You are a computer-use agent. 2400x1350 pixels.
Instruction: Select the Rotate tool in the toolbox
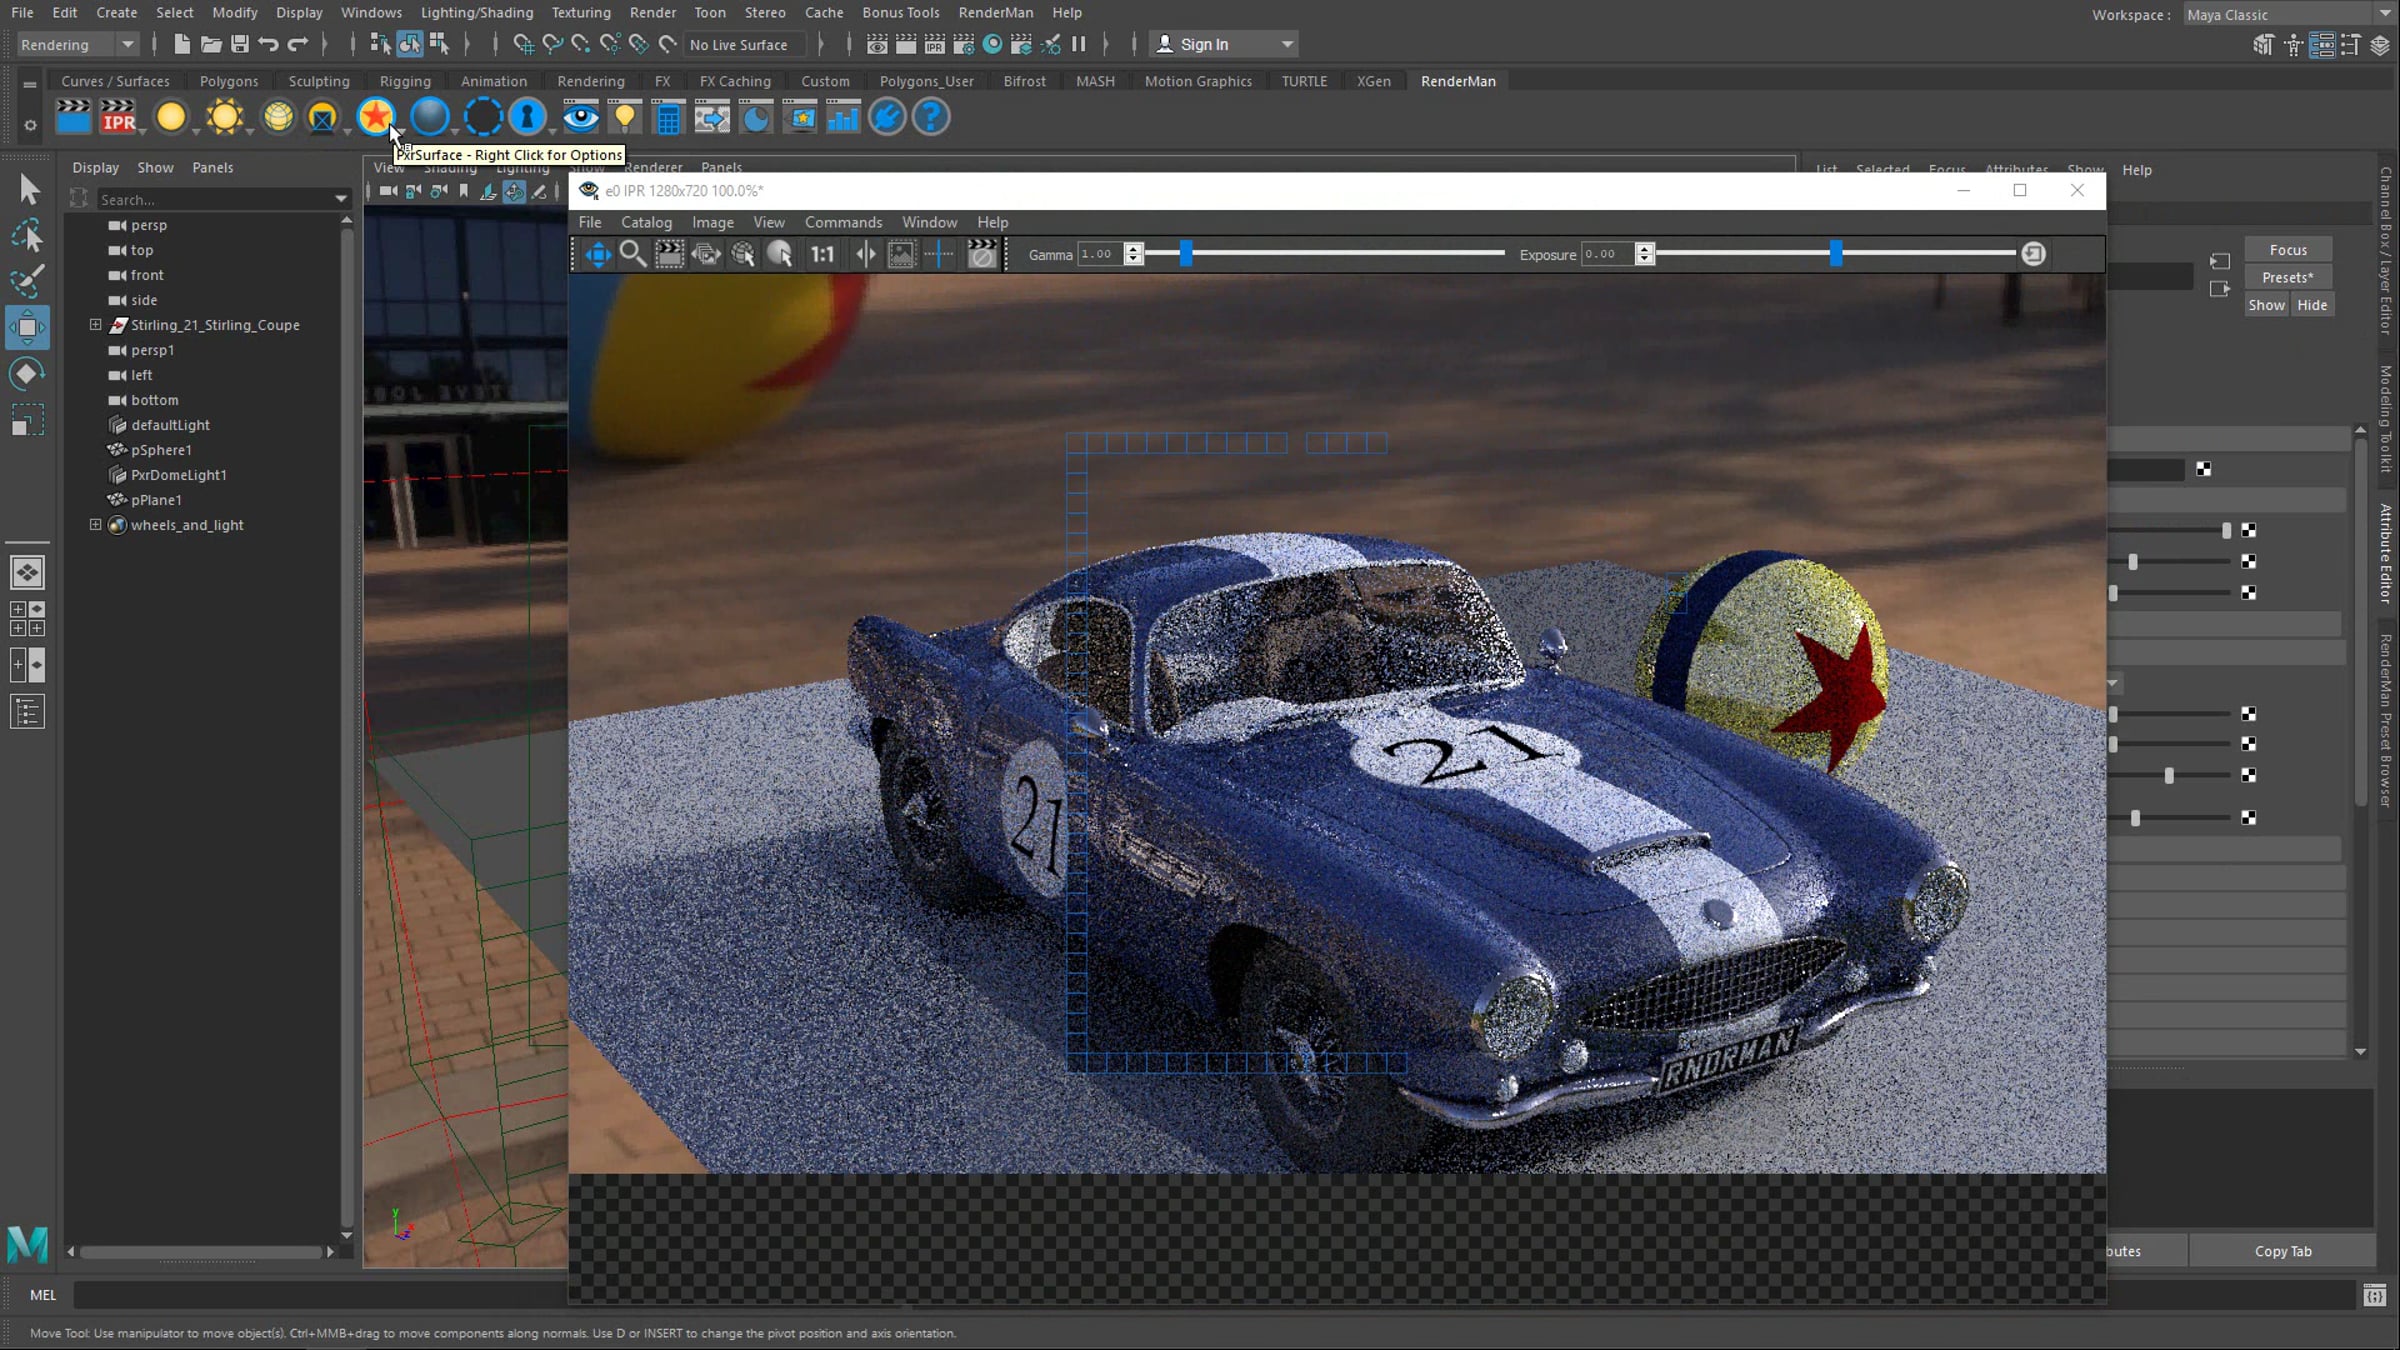coord(27,374)
